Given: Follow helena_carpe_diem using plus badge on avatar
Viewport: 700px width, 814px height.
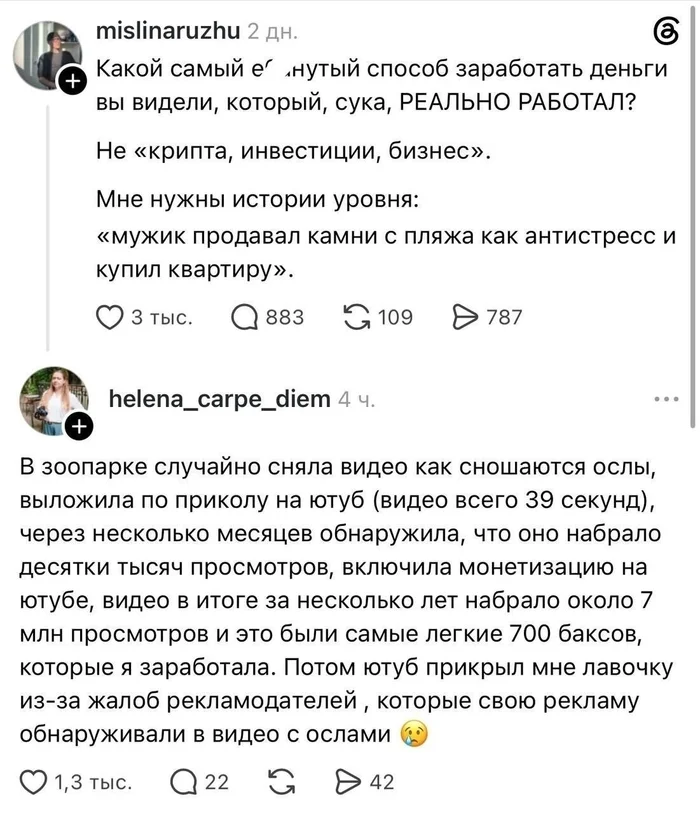Looking at the screenshot, I should pyautogui.click(x=79, y=427).
